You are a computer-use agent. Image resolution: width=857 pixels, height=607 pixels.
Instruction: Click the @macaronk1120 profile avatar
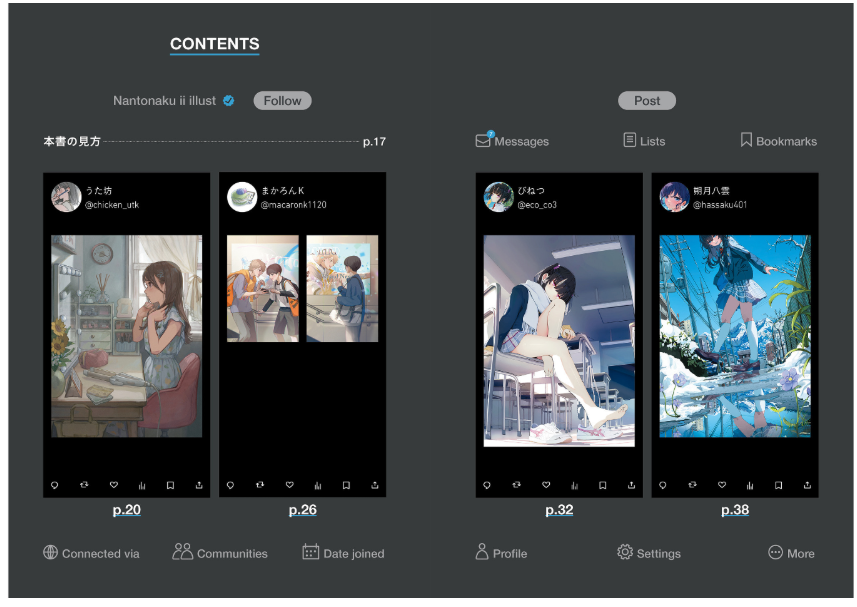[x=242, y=197]
